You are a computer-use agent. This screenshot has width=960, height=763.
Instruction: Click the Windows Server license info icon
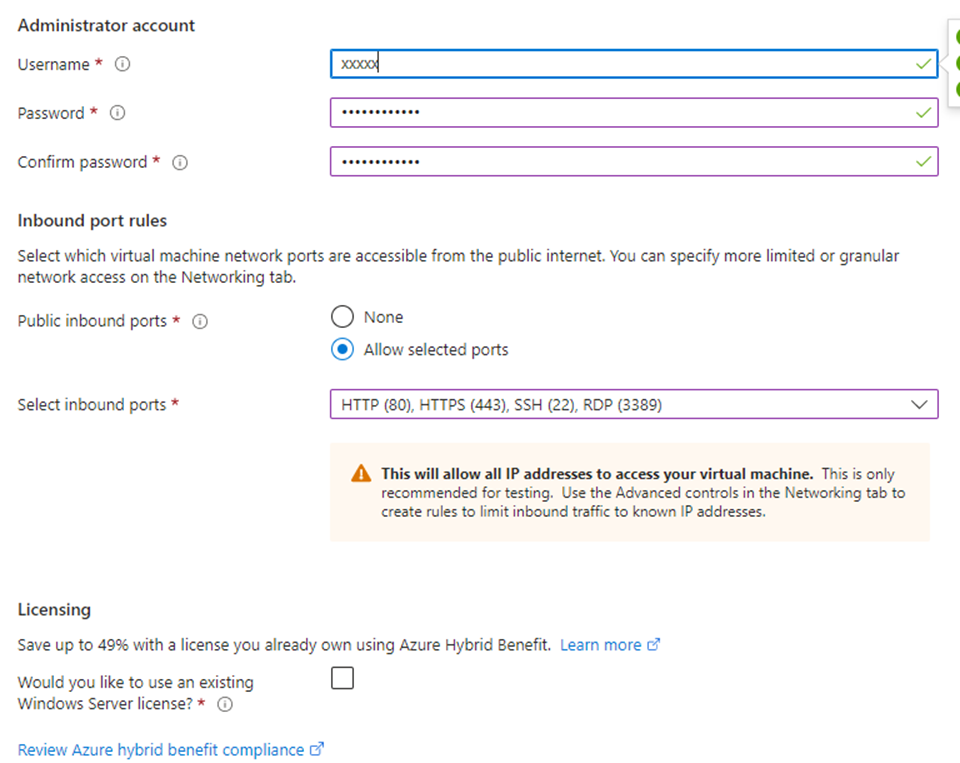(x=225, y=704)
